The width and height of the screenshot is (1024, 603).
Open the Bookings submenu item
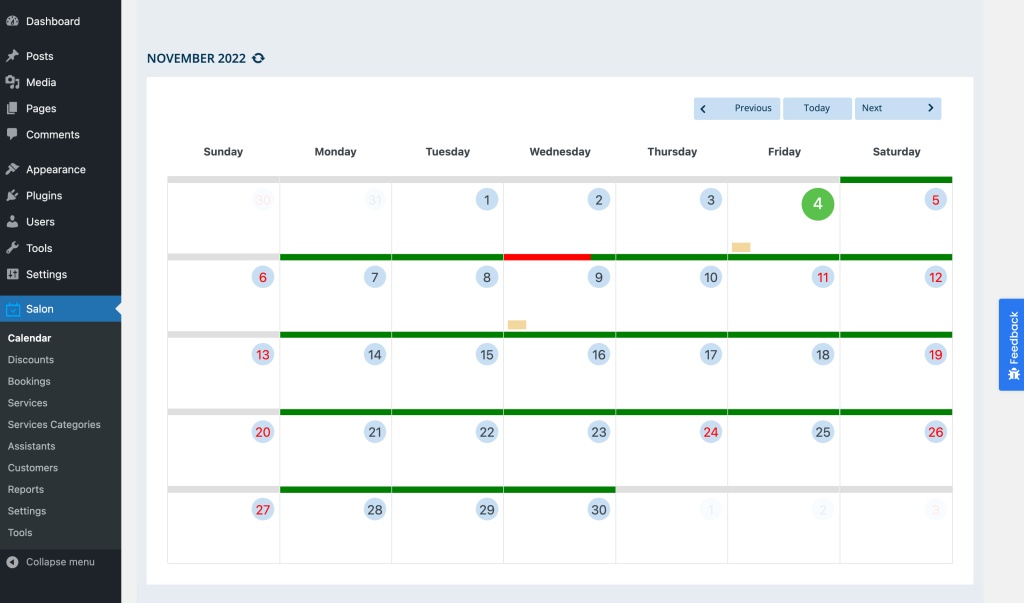[29, 381]
